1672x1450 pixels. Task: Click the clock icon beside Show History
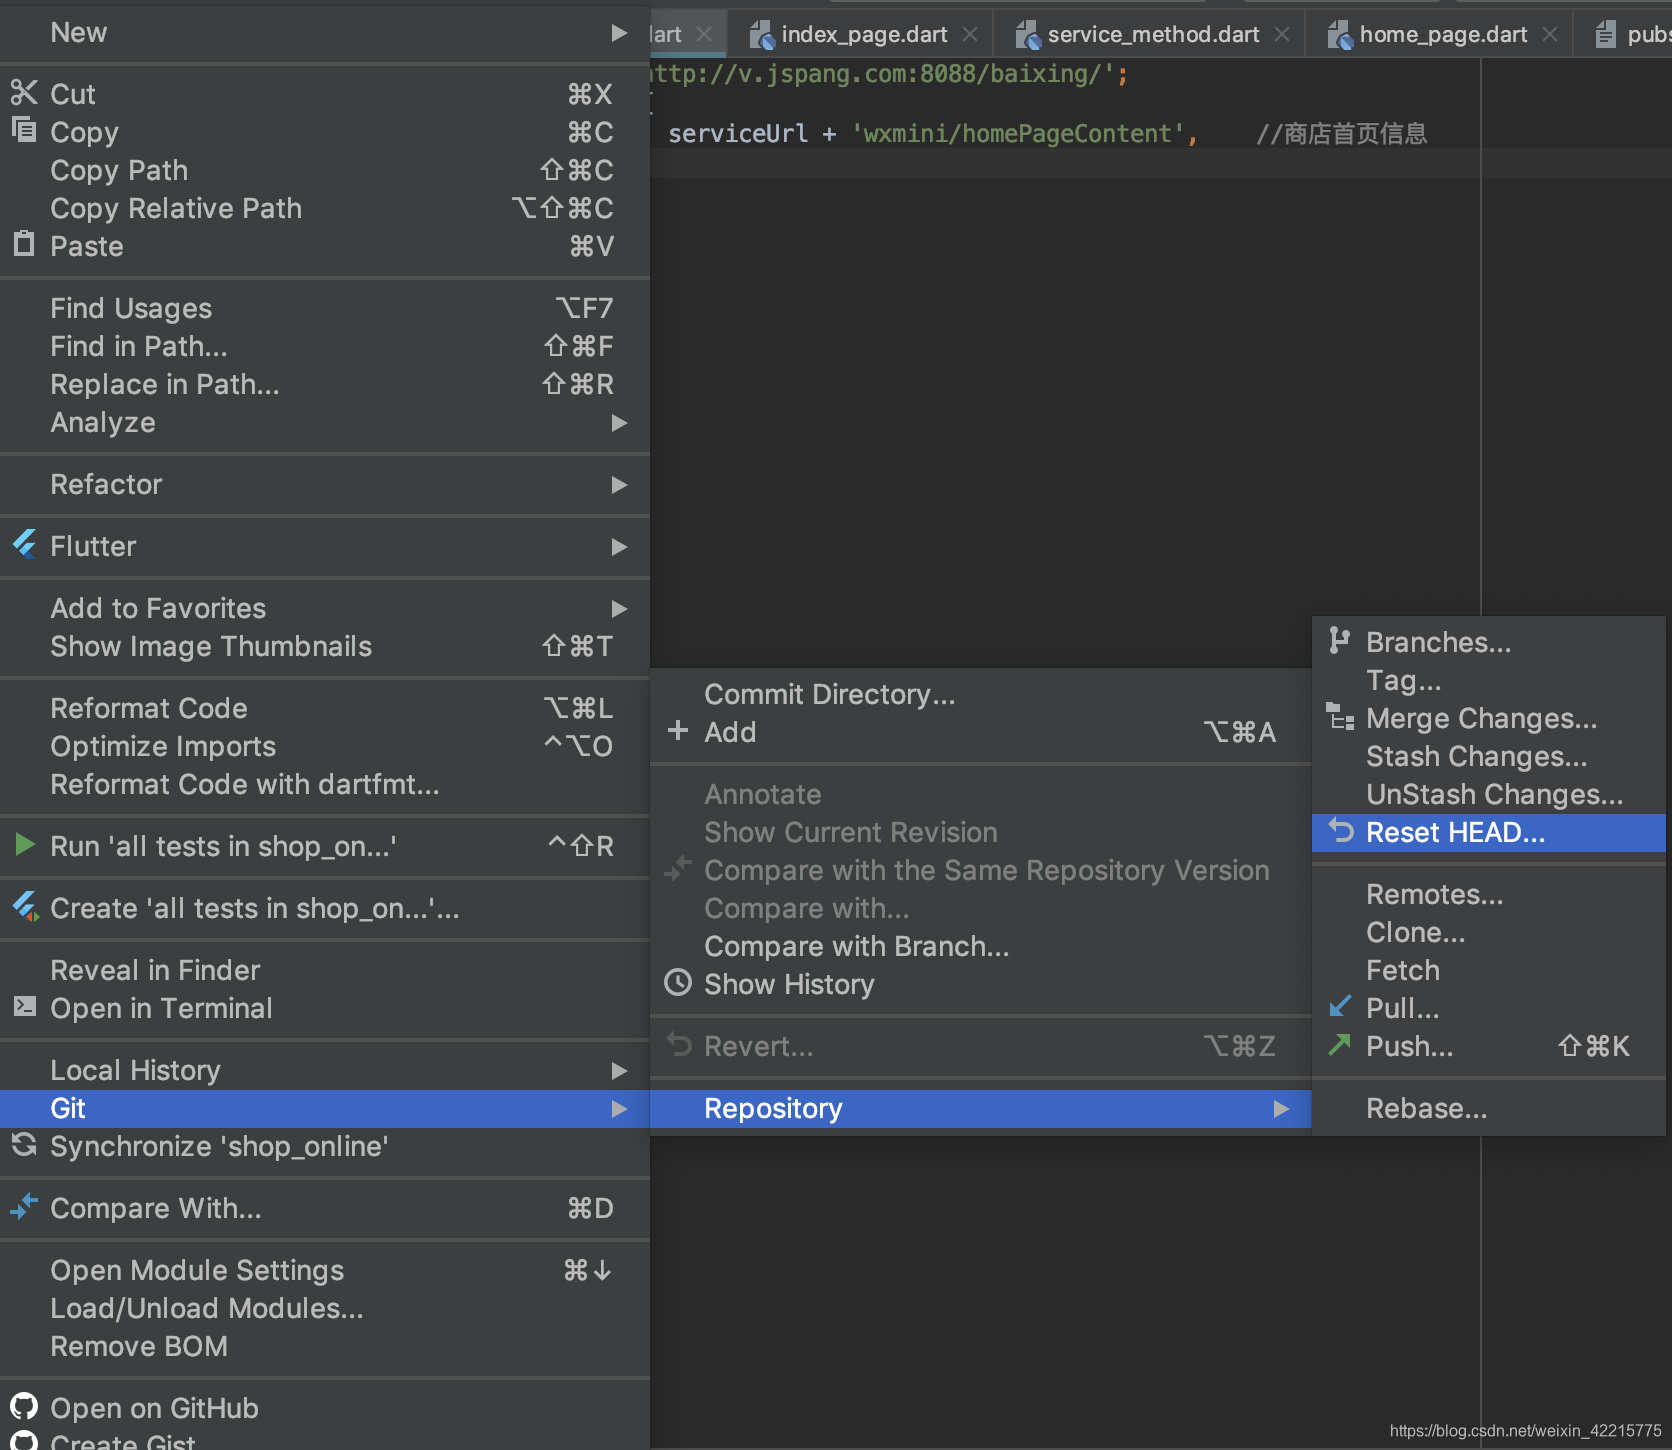point(678,983)
